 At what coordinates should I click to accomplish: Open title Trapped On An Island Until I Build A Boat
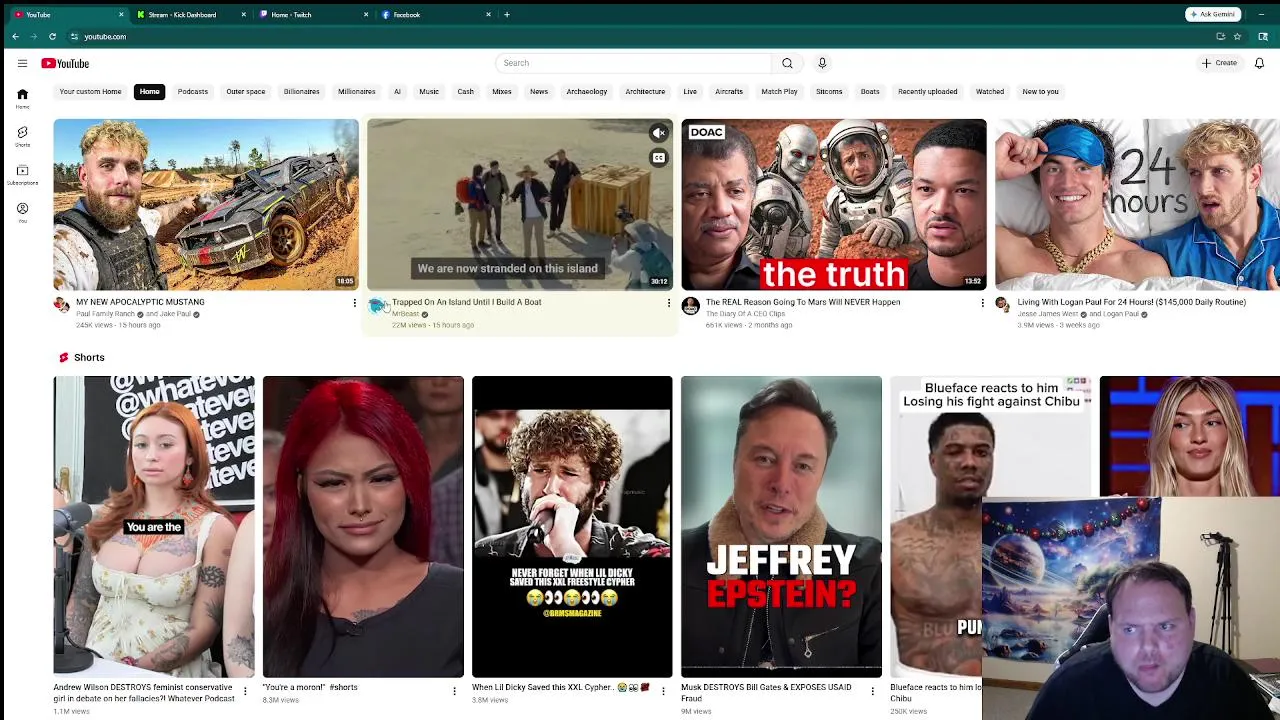(466, 302)
